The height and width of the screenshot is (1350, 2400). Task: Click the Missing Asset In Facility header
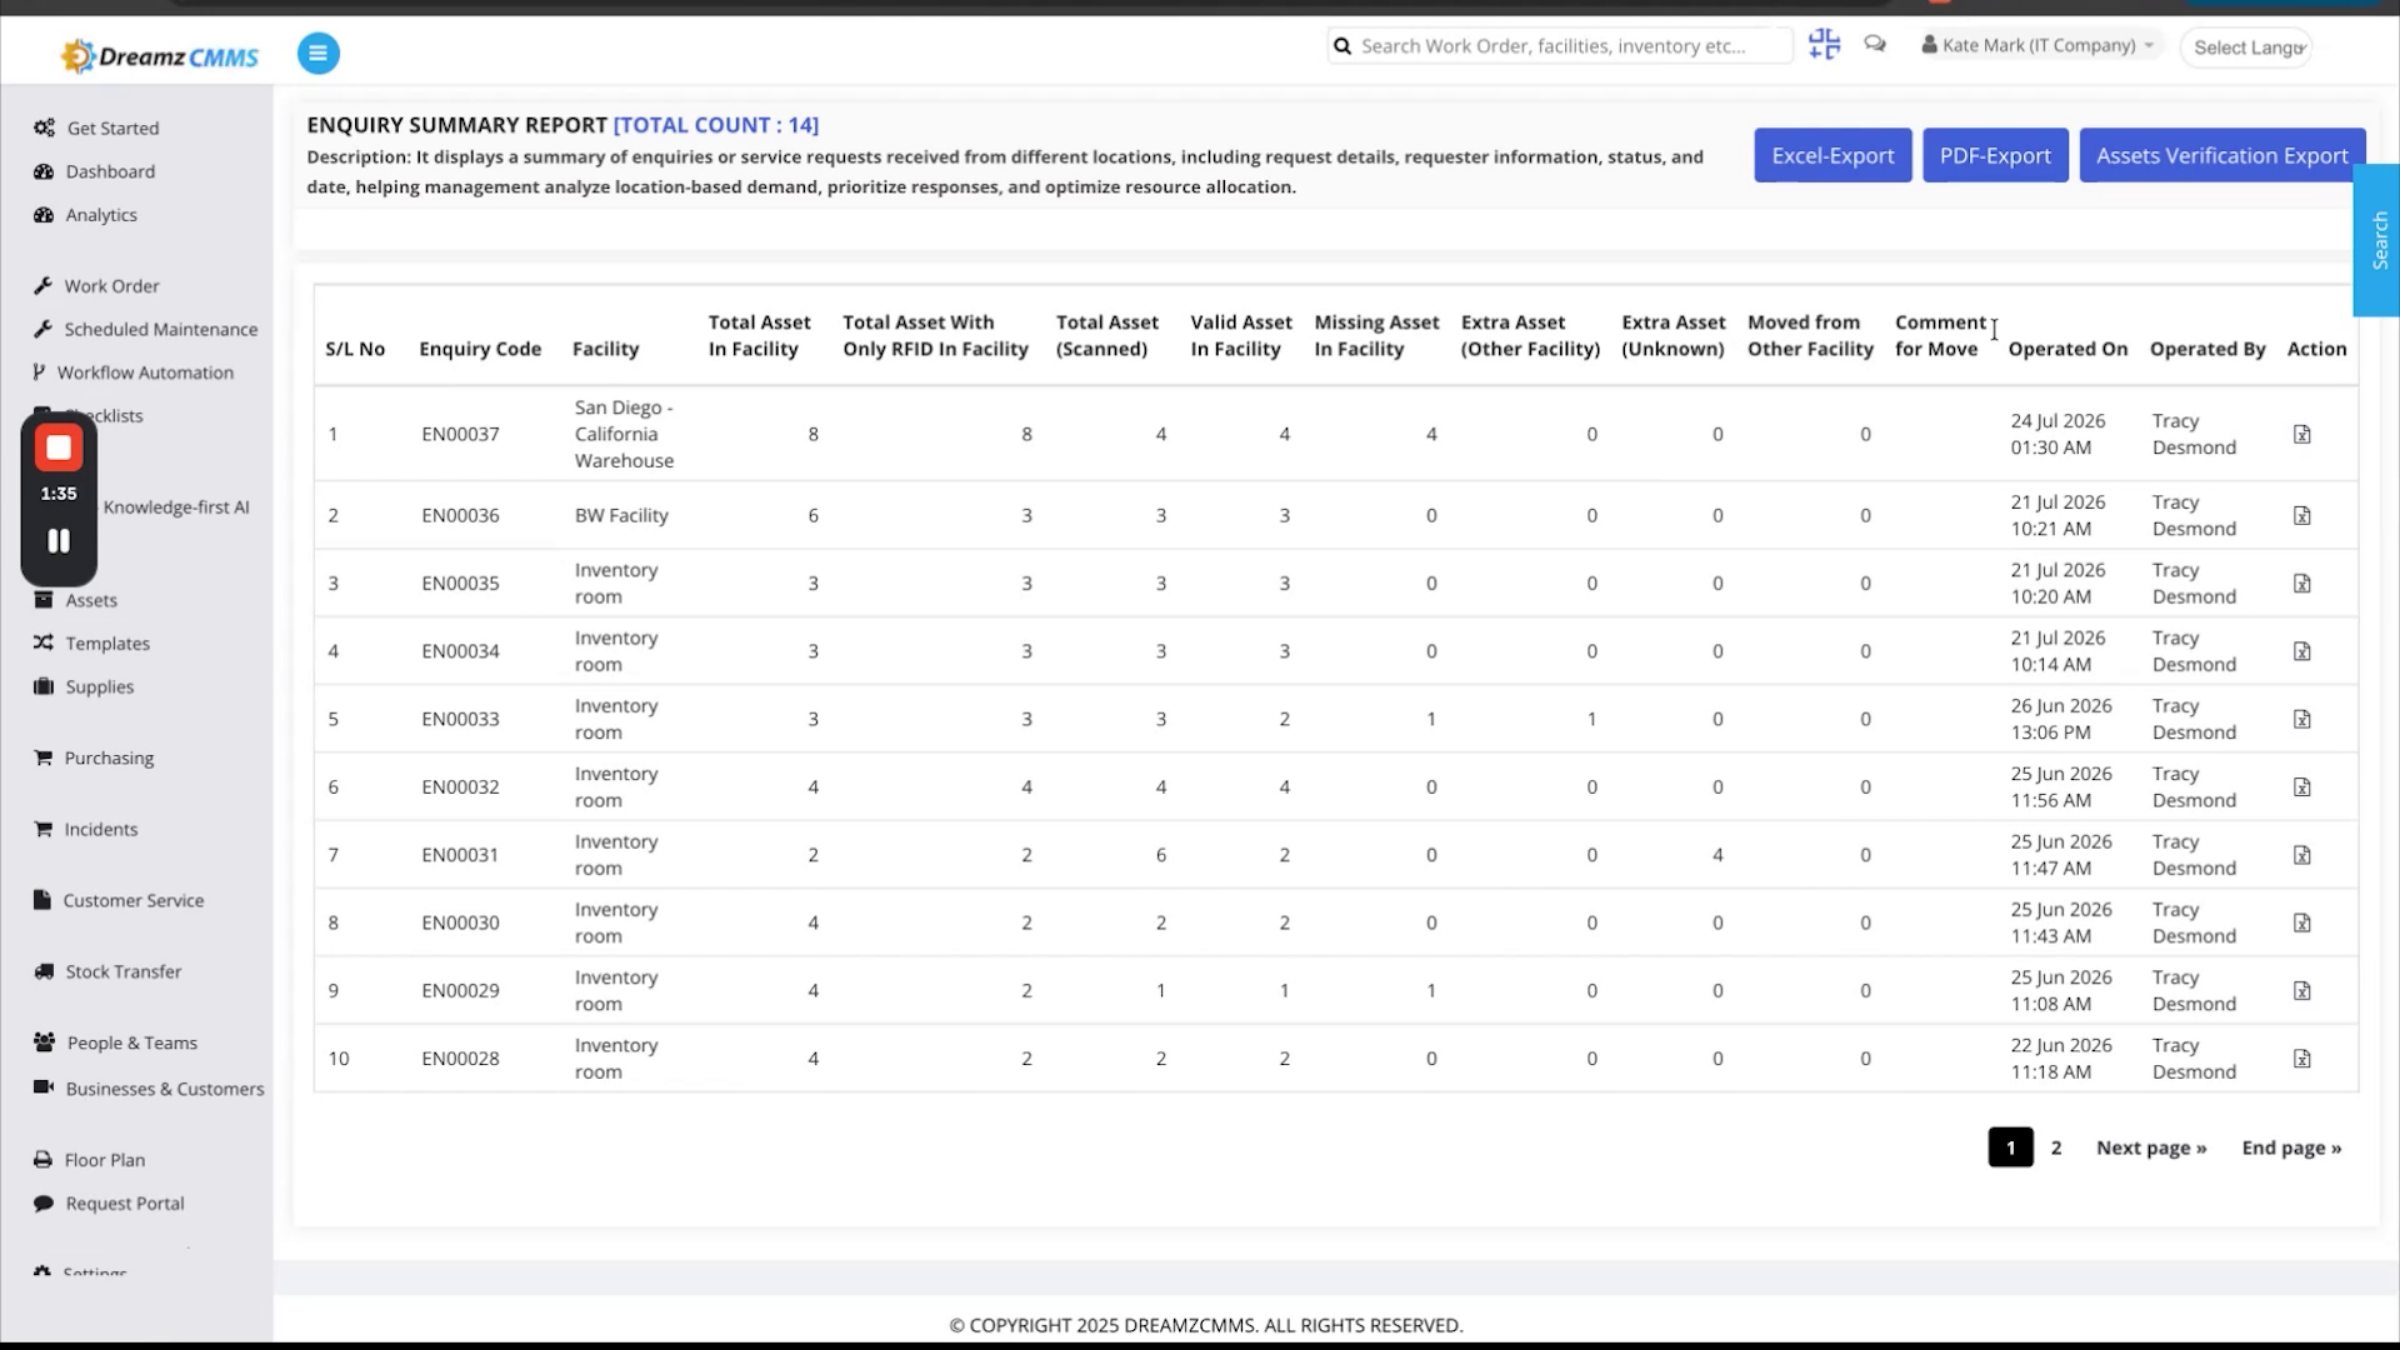pyautogui.click(x=1376, y=336)
